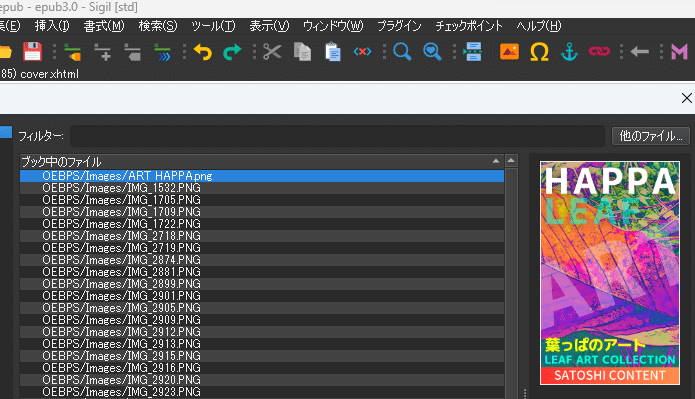Select OEBPS/Images/IMG_2923.PNG row

click(262, 391)
